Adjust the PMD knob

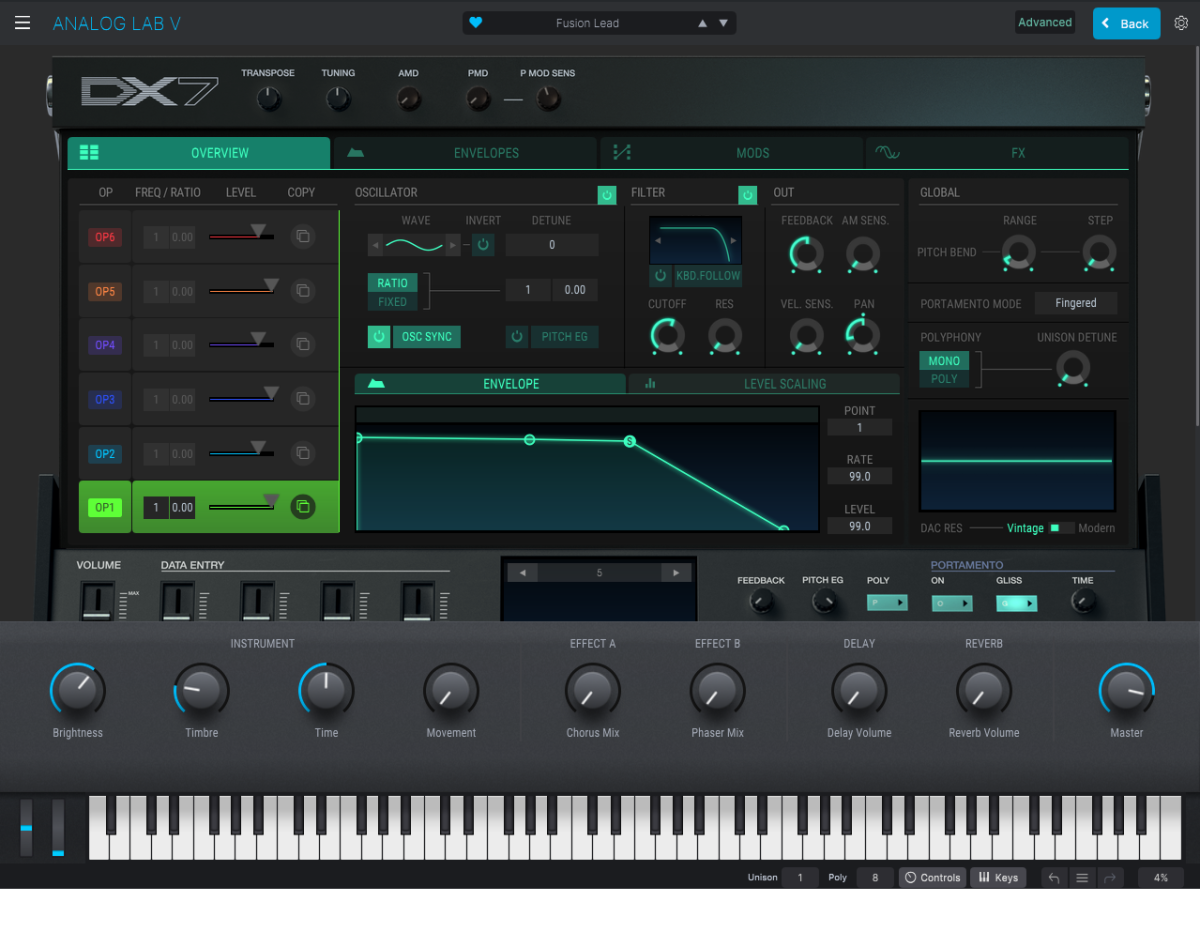[479, 99]
